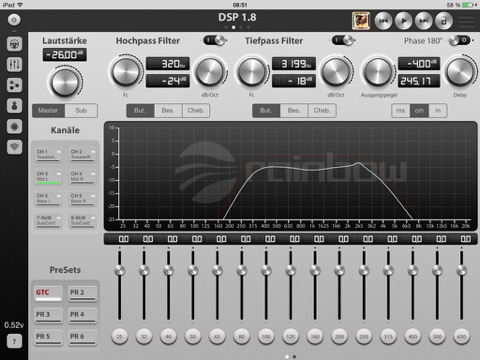The height and width of the screenshot is (360, 480).
Task: Choose Cheb. type for Tiefpass filter
Action: click(322, 110)
